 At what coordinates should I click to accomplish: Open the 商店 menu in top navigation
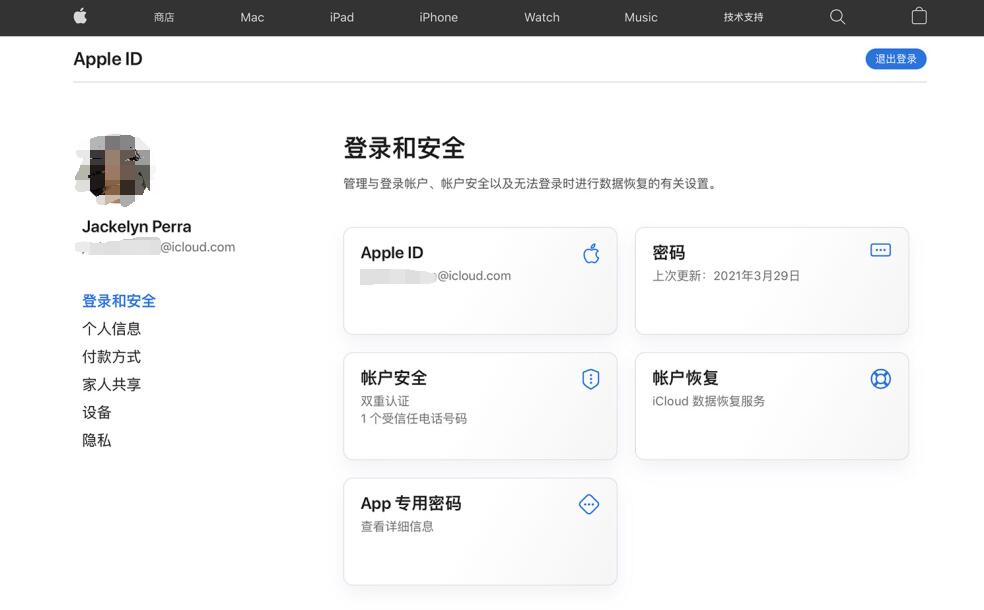[x=164, y=17]
